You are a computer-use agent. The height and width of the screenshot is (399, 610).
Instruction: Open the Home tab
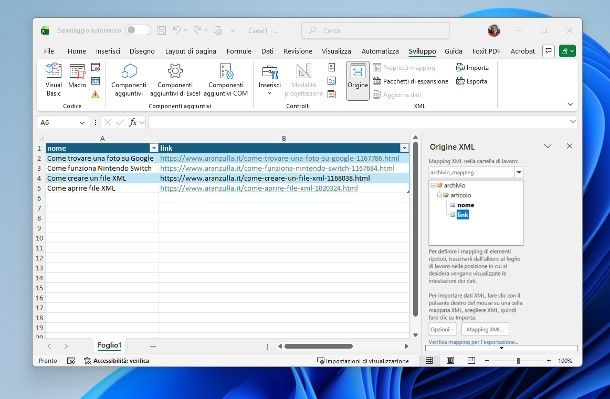pyautogui.click(x=77, y=51)
